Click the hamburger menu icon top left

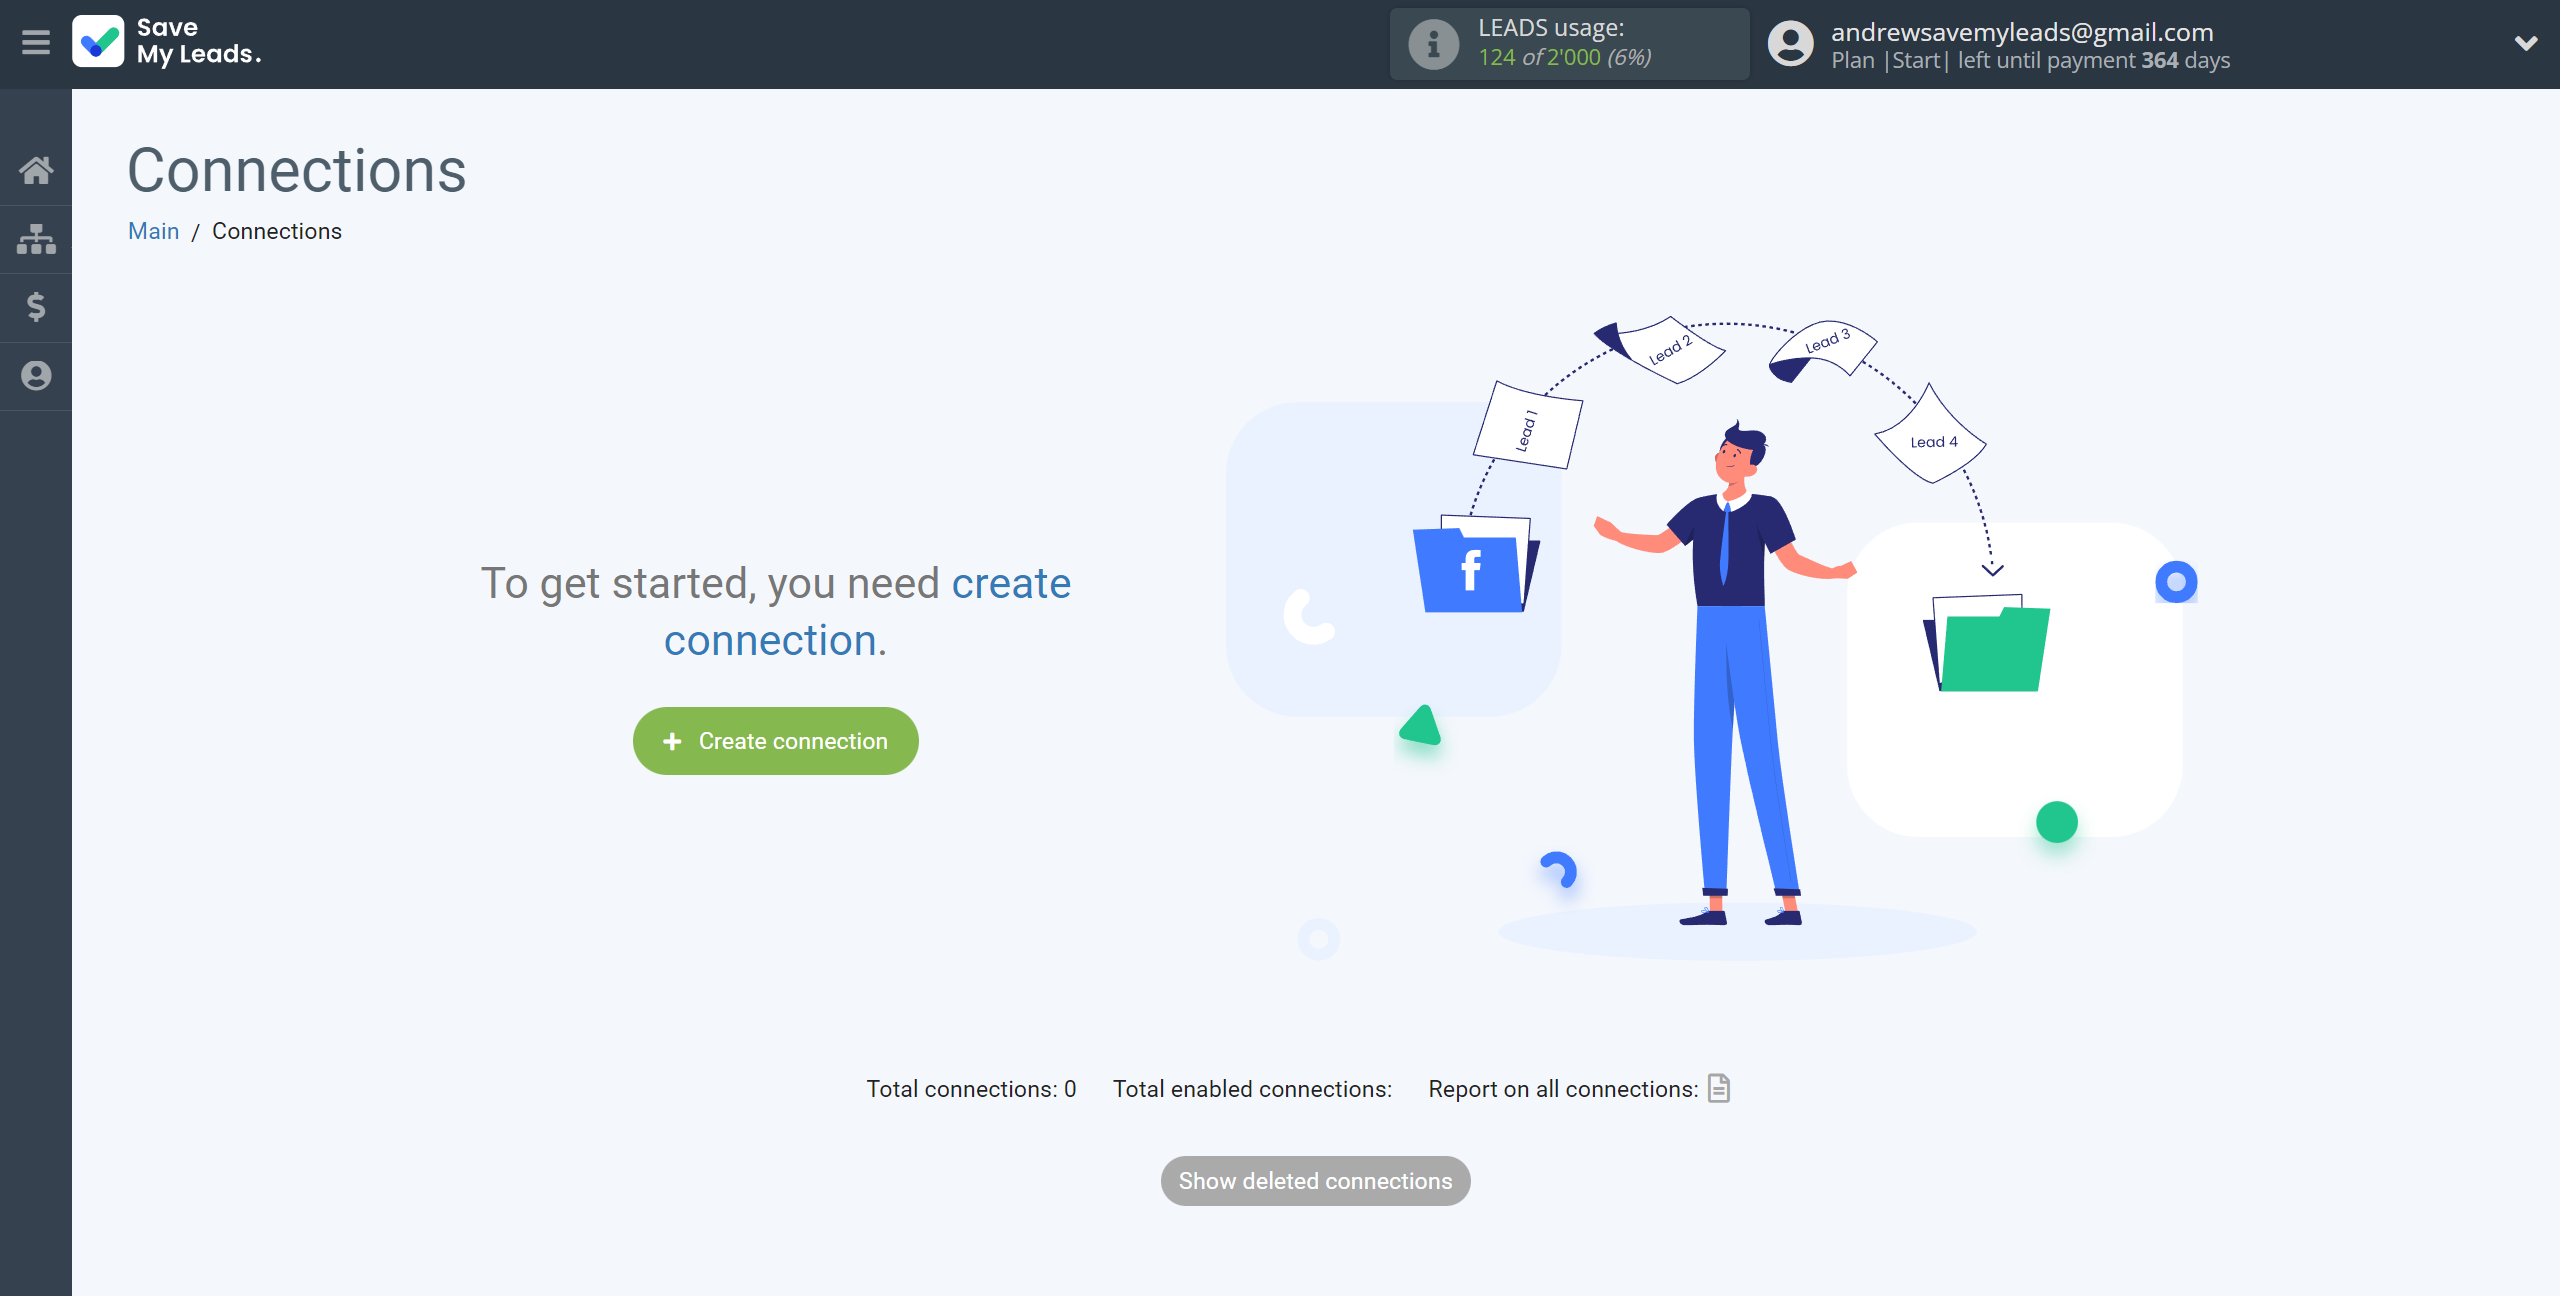click(x=35, y=43)
